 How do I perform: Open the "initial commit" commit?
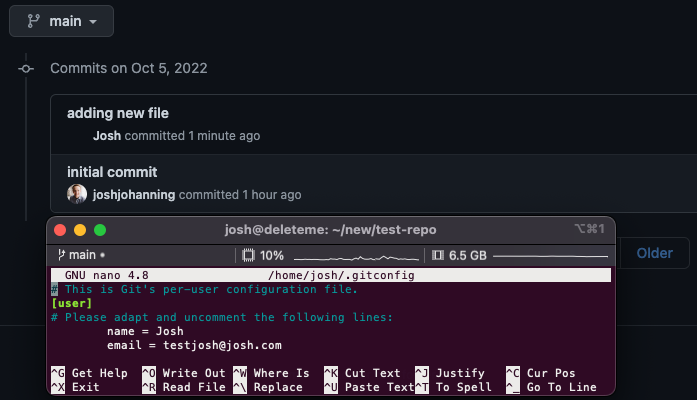tap(112, 172)
